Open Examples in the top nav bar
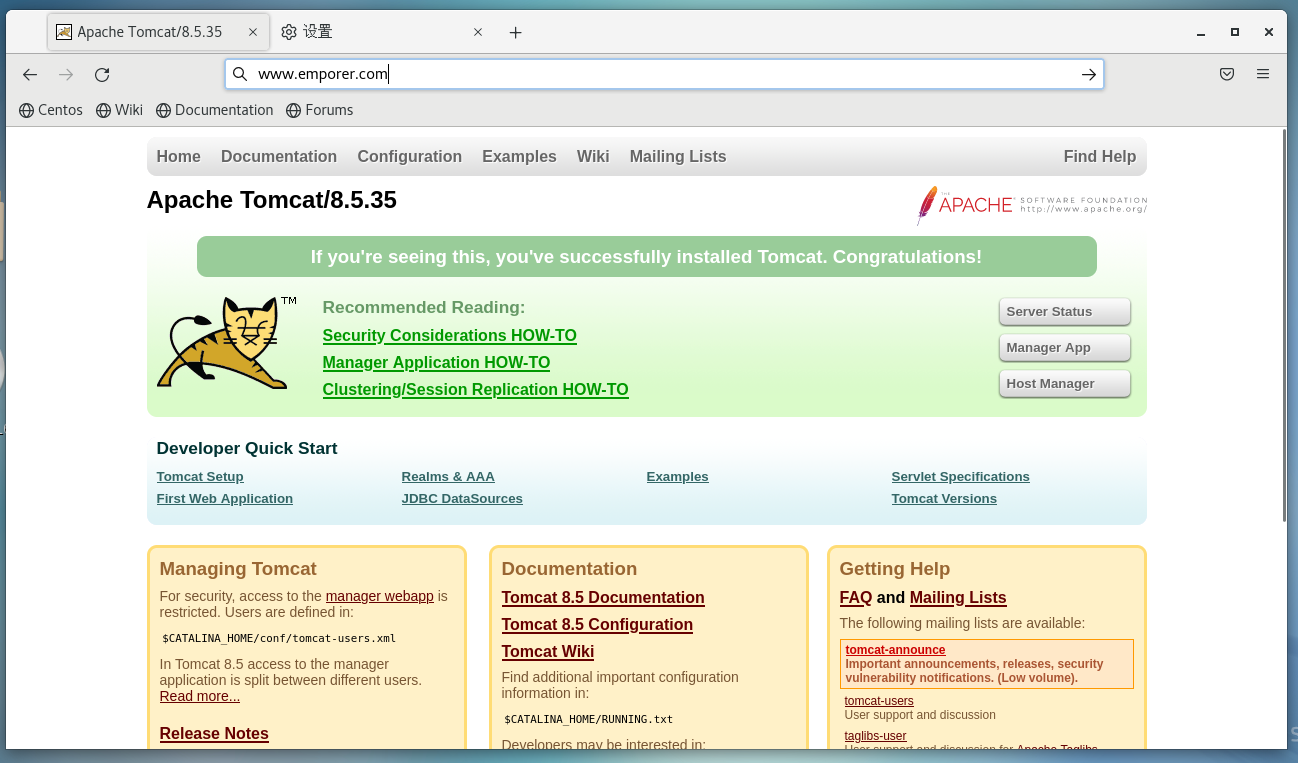Image resolution: width=1298 pixels, height=763 pixels. 519,156
